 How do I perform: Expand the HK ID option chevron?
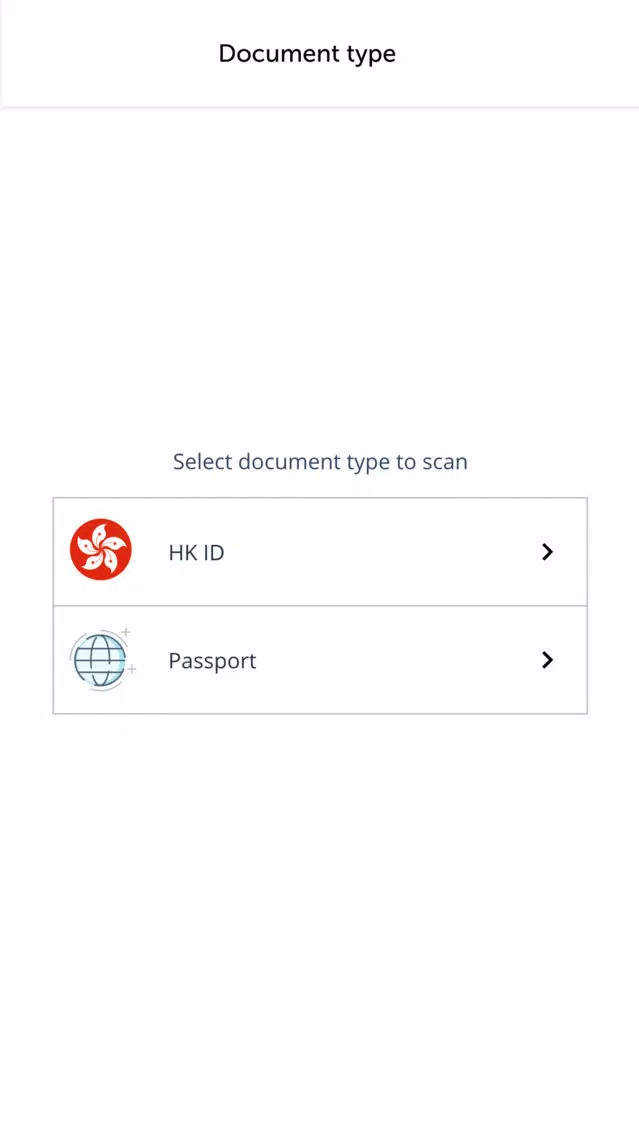548,552
